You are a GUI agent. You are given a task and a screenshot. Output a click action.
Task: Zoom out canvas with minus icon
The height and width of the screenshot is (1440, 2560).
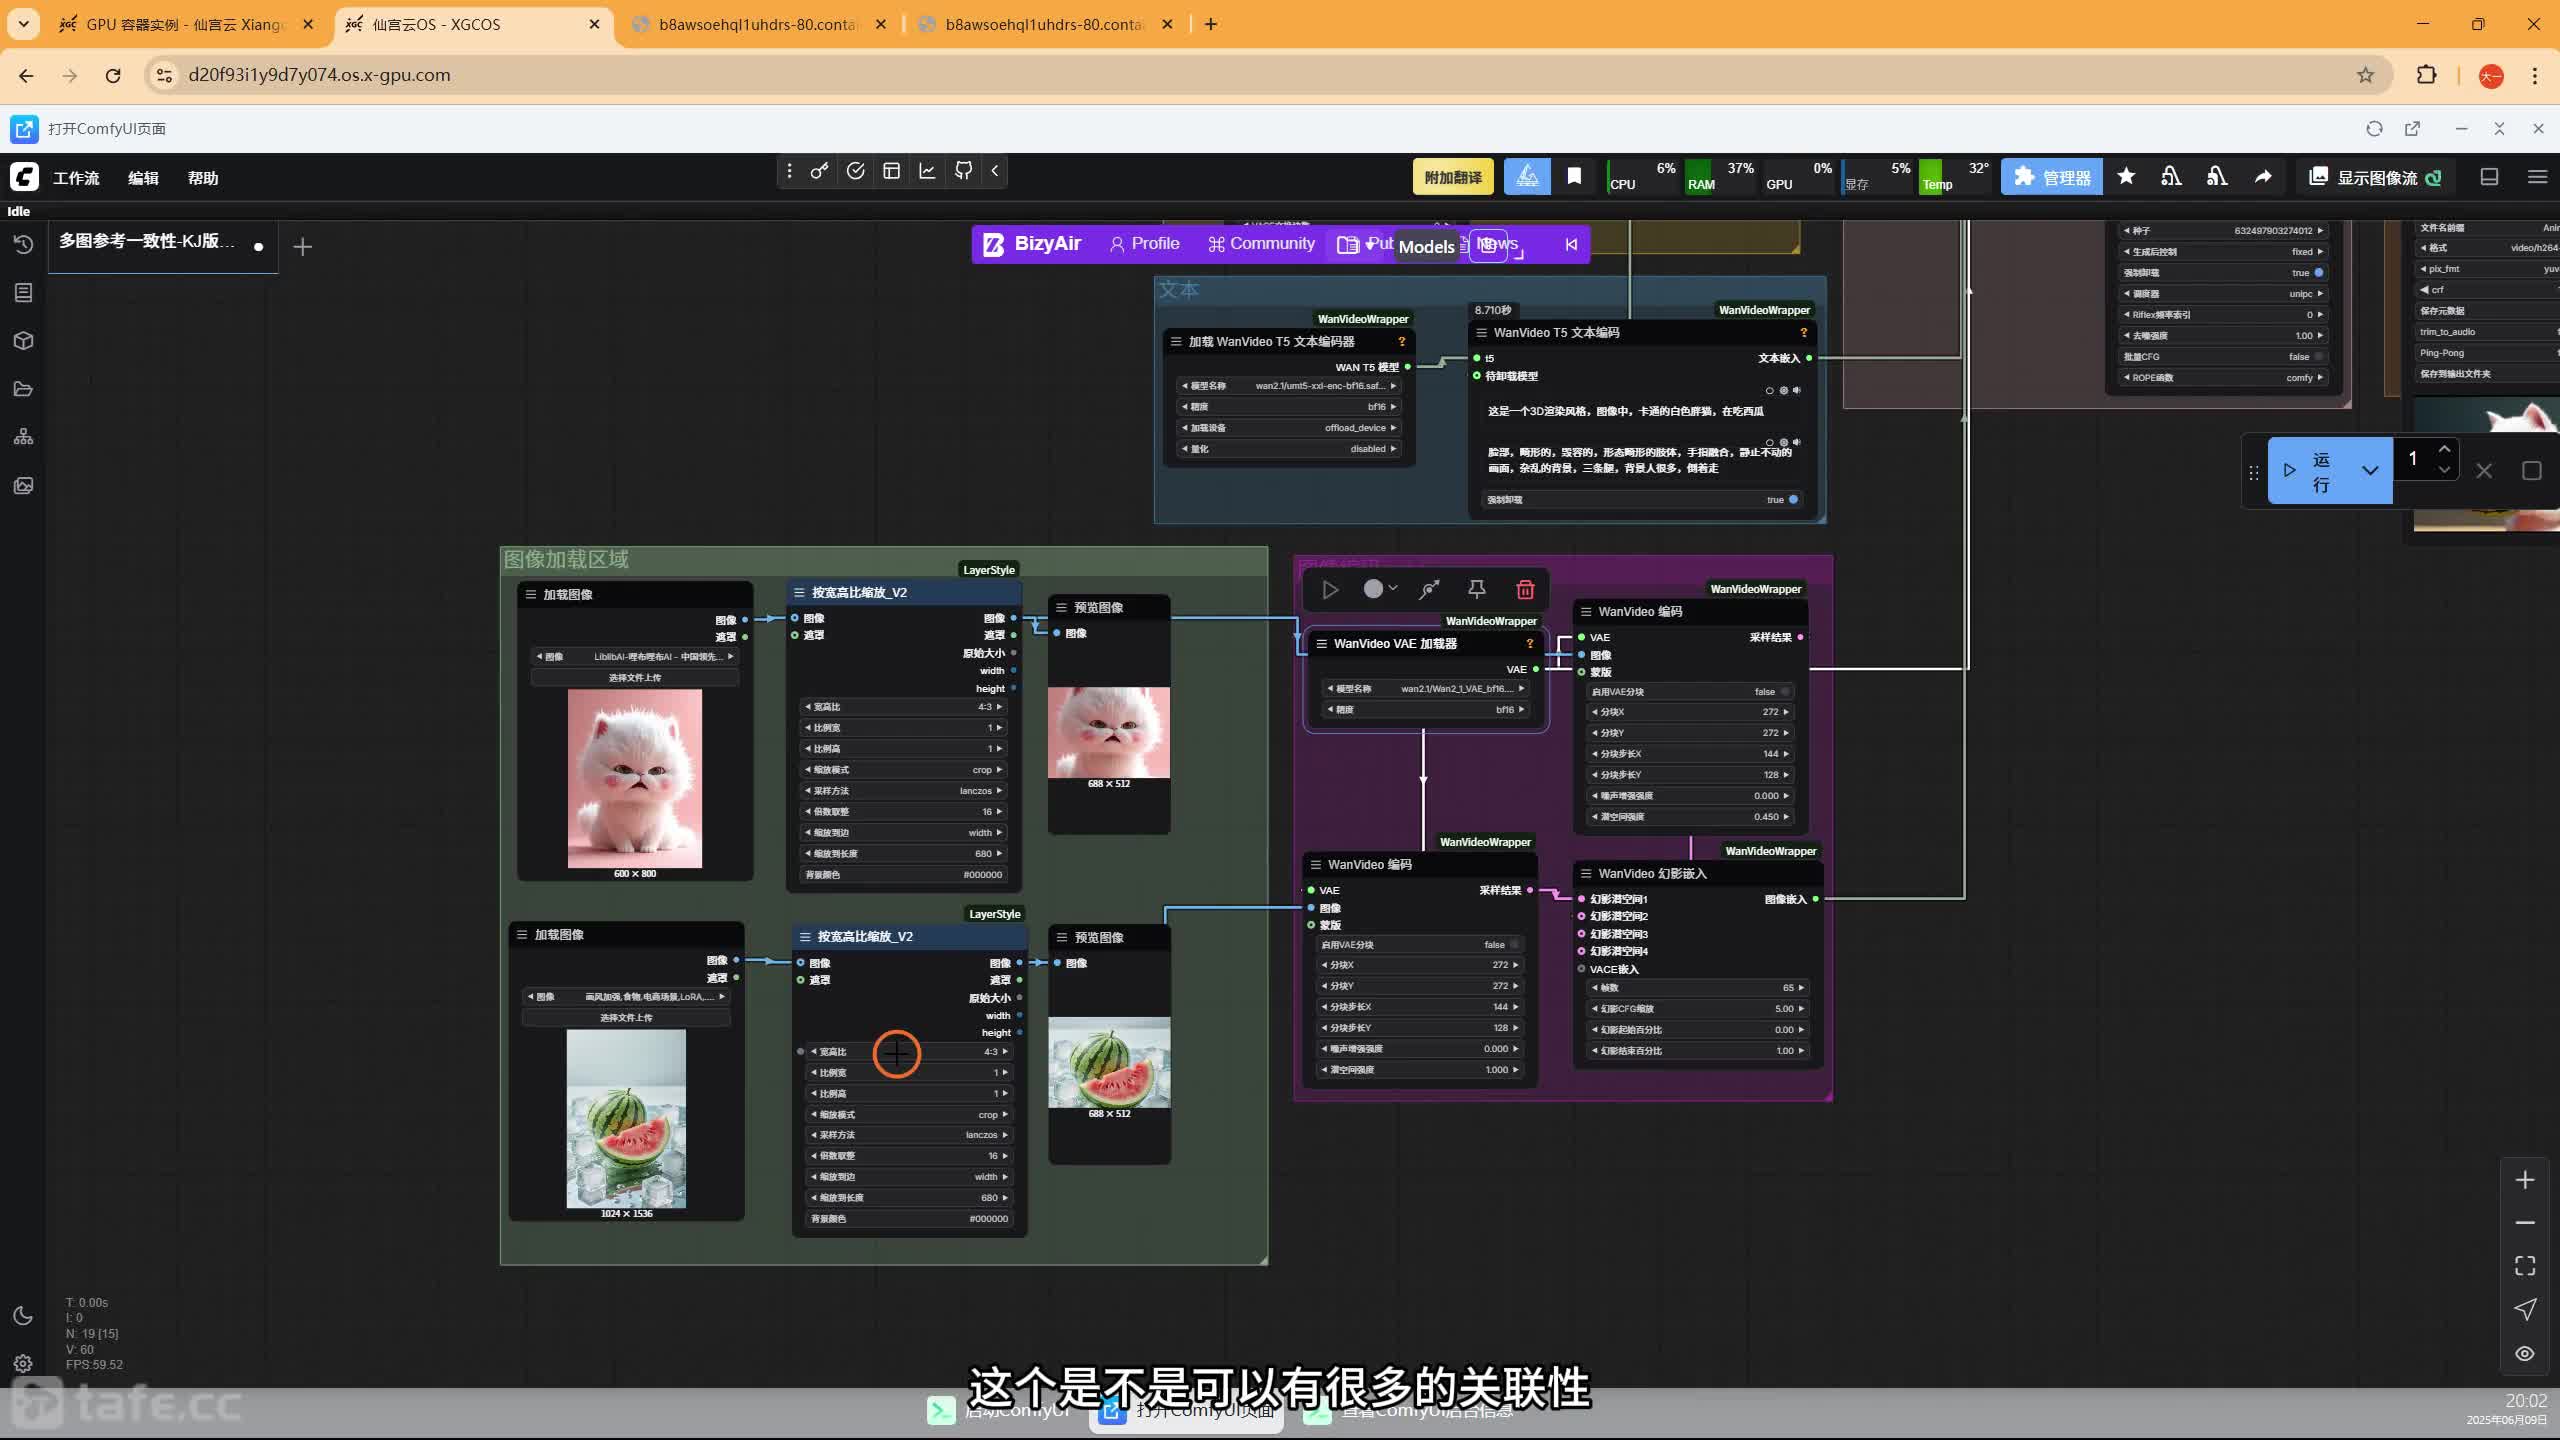point(2525,1223)
